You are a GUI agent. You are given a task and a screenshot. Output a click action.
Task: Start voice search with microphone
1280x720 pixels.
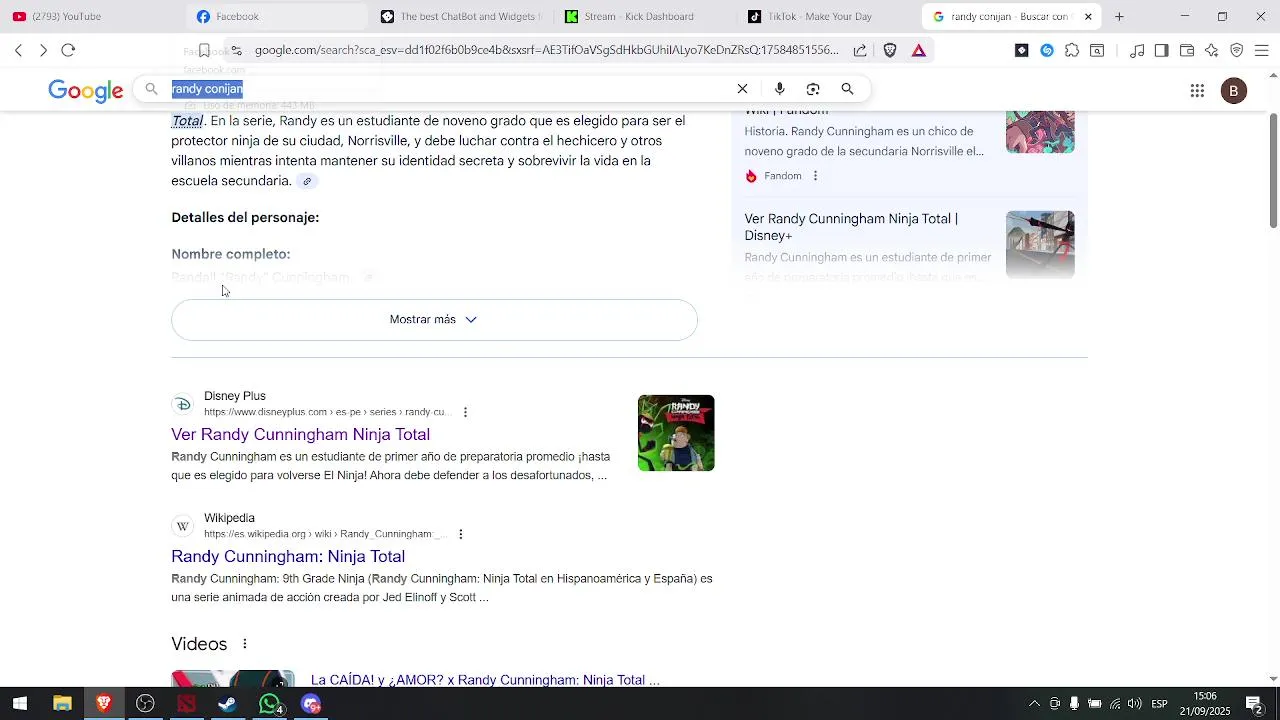[780, 89]
